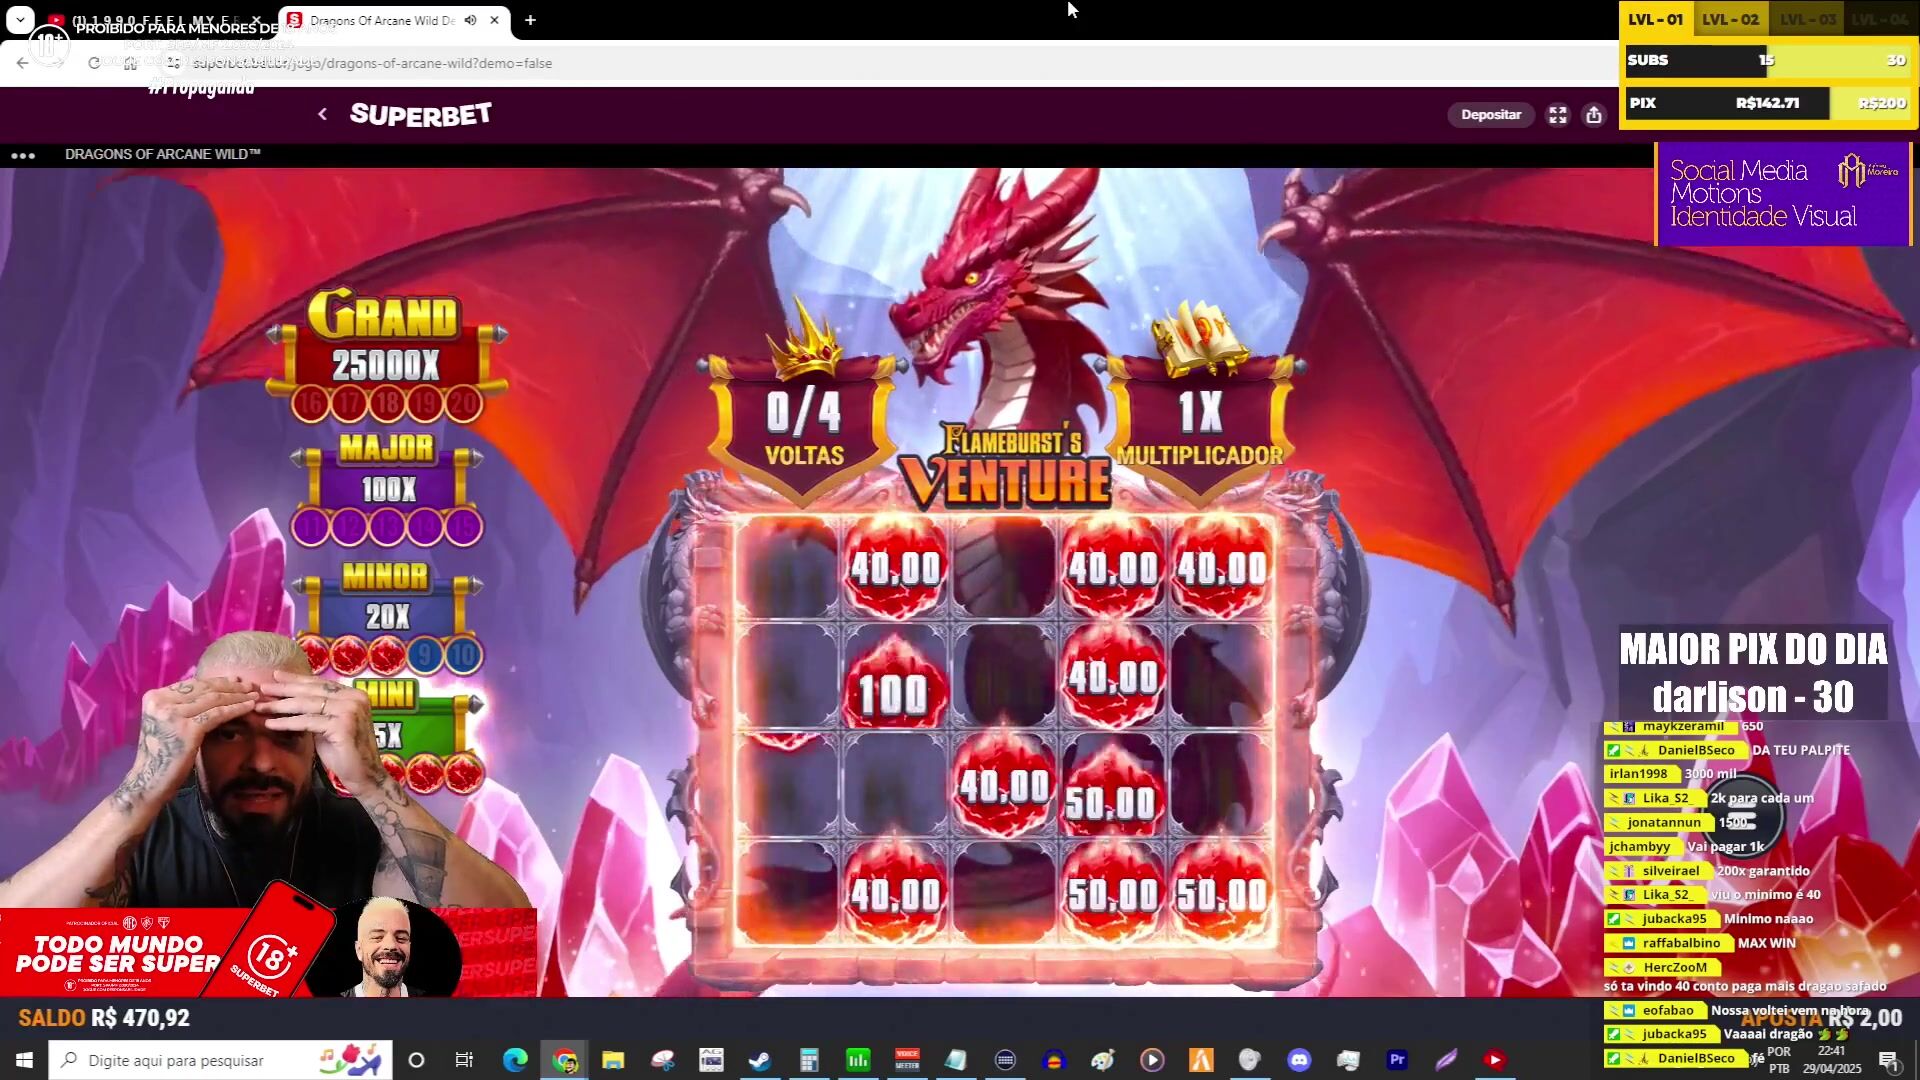Image resolution: width=1920 pixels, height=1080 pixels.
Task: Click the PIX R$142.71 progress bar
Action: click(x=1766, y=103)
